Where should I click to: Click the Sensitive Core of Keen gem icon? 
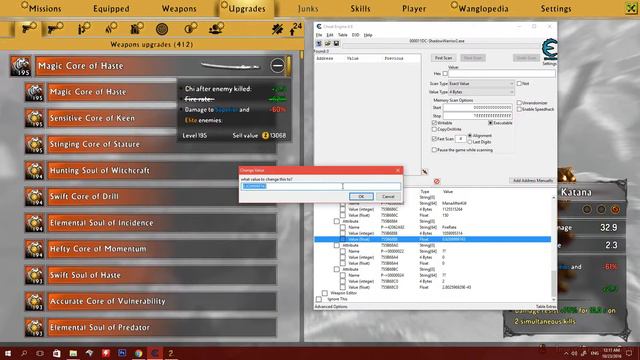pos(34,118)
